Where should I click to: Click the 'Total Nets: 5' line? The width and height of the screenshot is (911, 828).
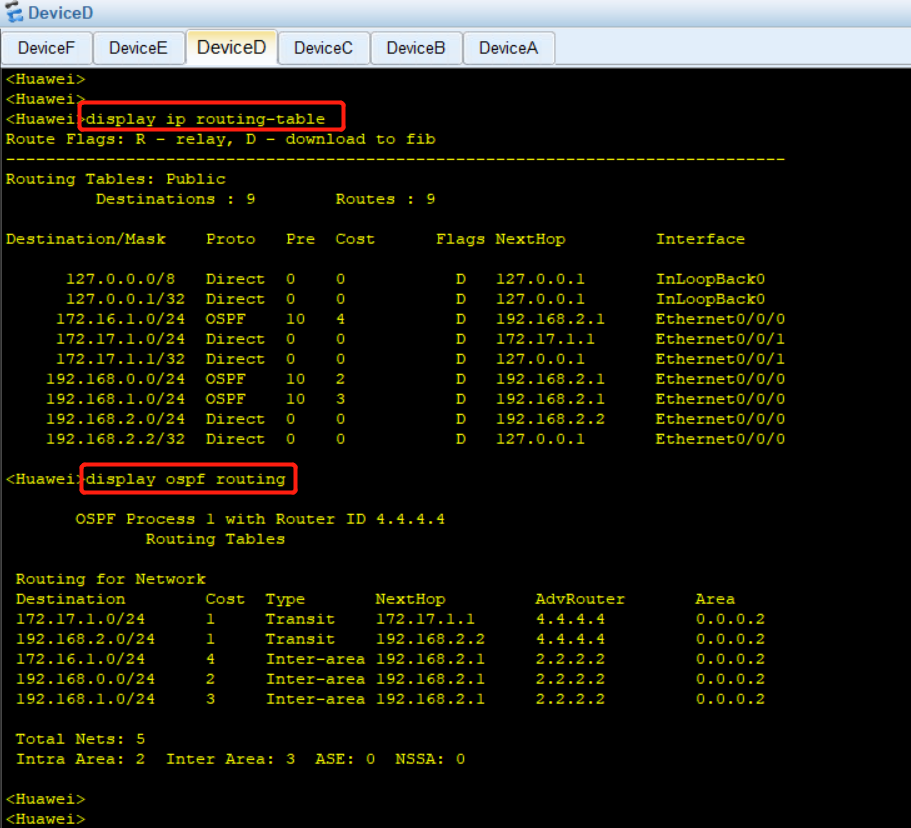click(x=80, y=739)
